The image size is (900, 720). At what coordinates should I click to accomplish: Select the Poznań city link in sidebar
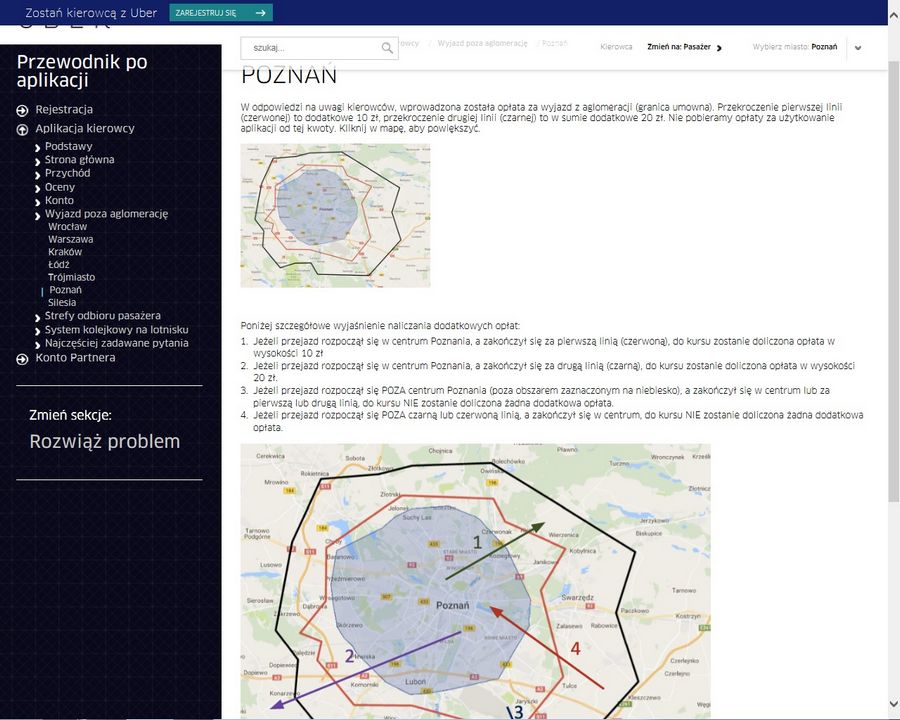(x=65, y=290)
